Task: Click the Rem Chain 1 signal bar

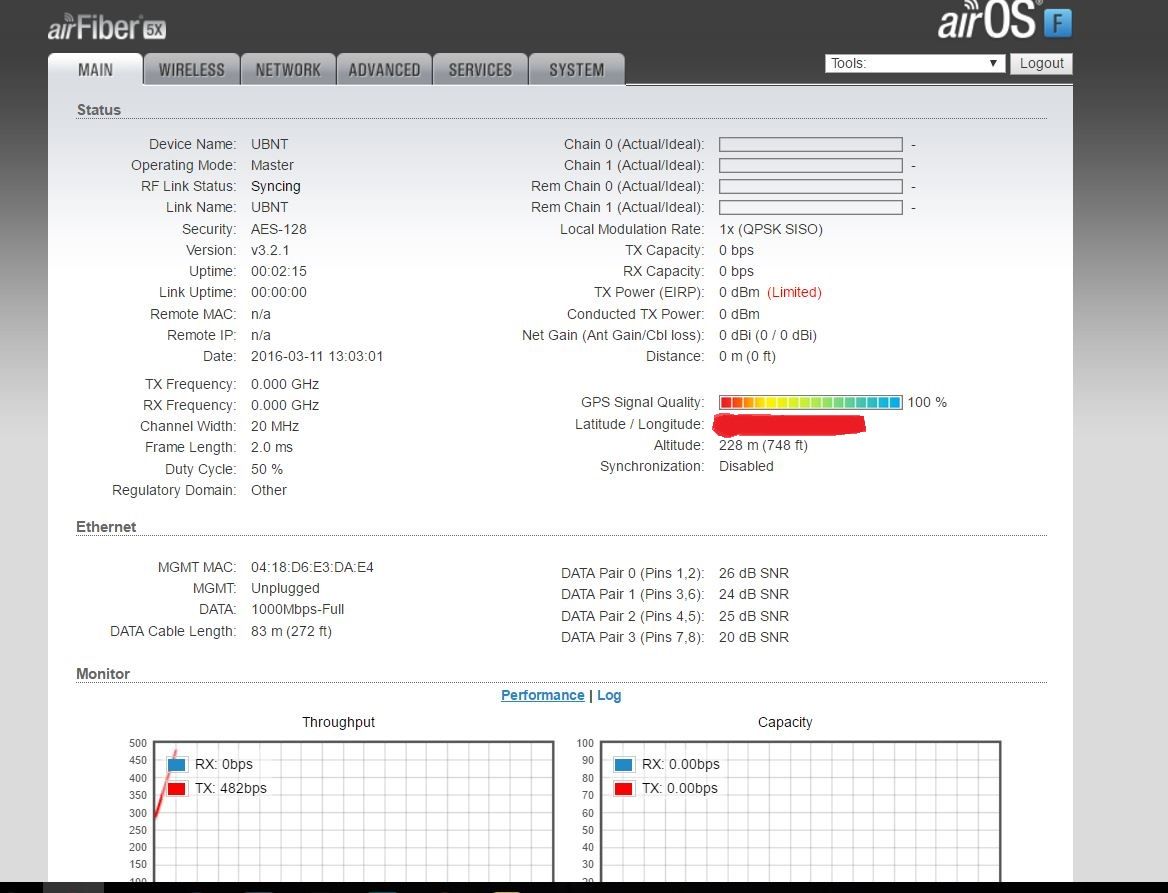Action: click(x=810, y=207)
